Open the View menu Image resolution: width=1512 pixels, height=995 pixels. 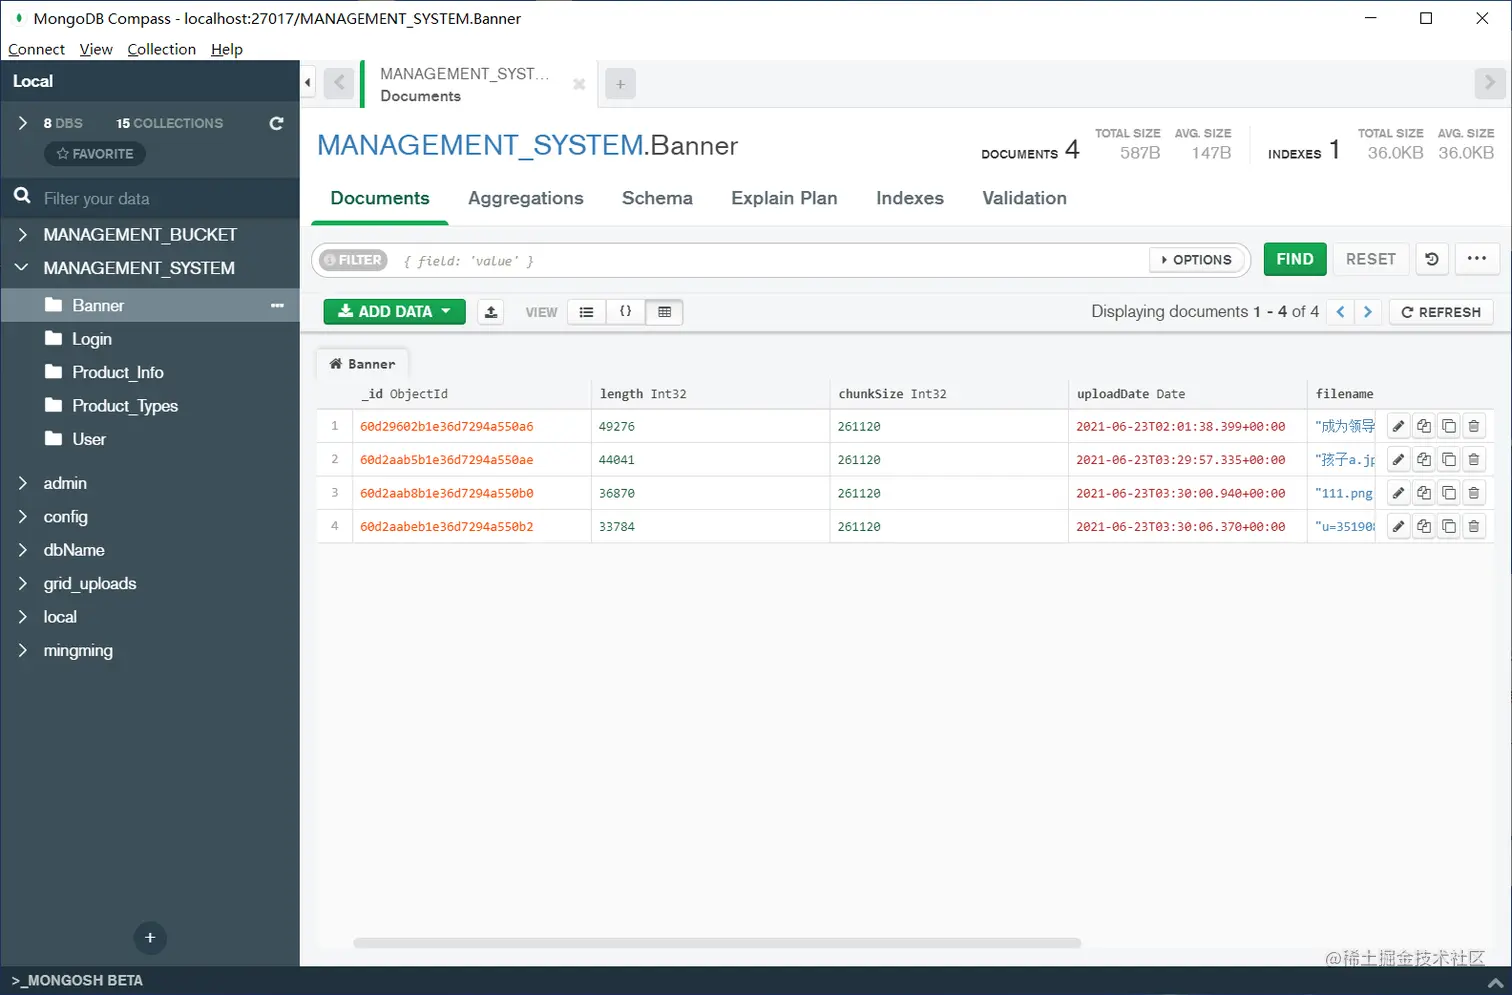pyautogui.click(x=96, y=49)
